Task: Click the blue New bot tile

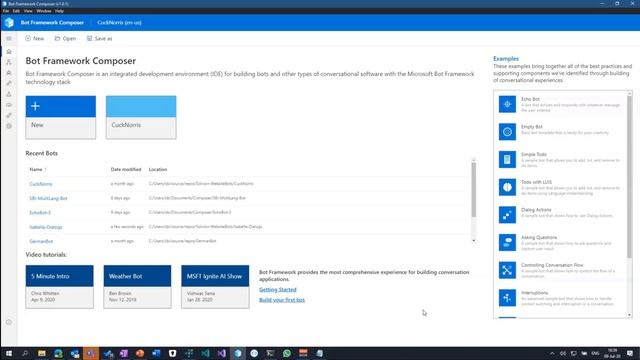Action: pyautogui.click(x=61, y=117)
